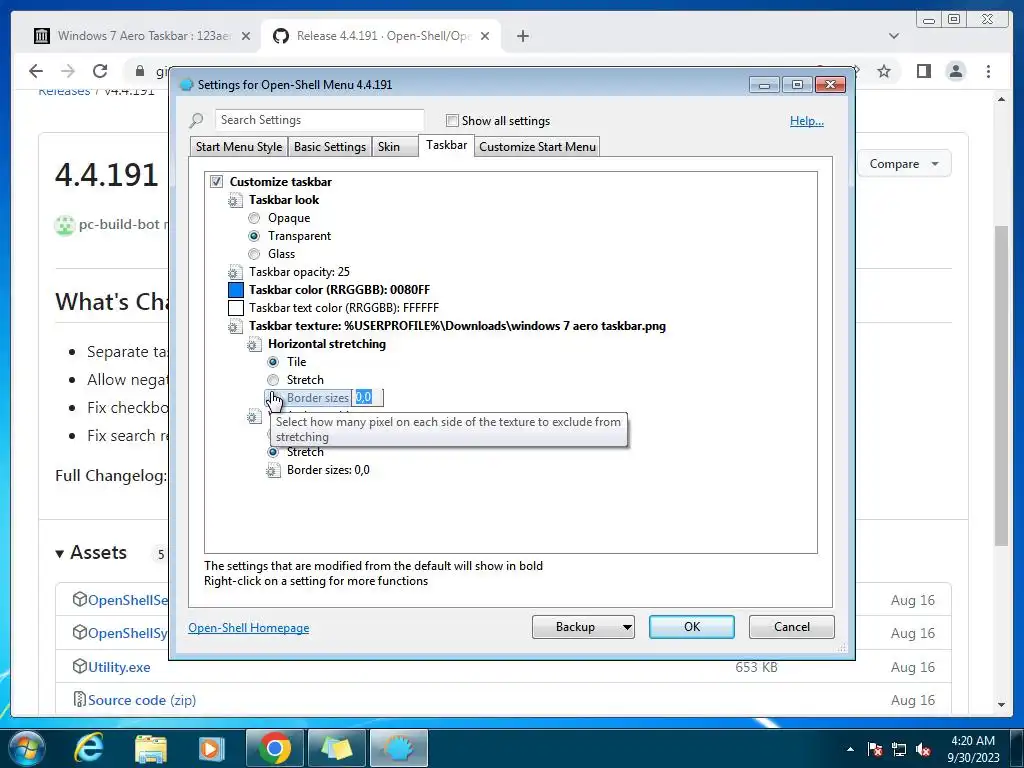Switch to Start Menu Style tab
1024x768 pixels.
[x=239, y=147]
